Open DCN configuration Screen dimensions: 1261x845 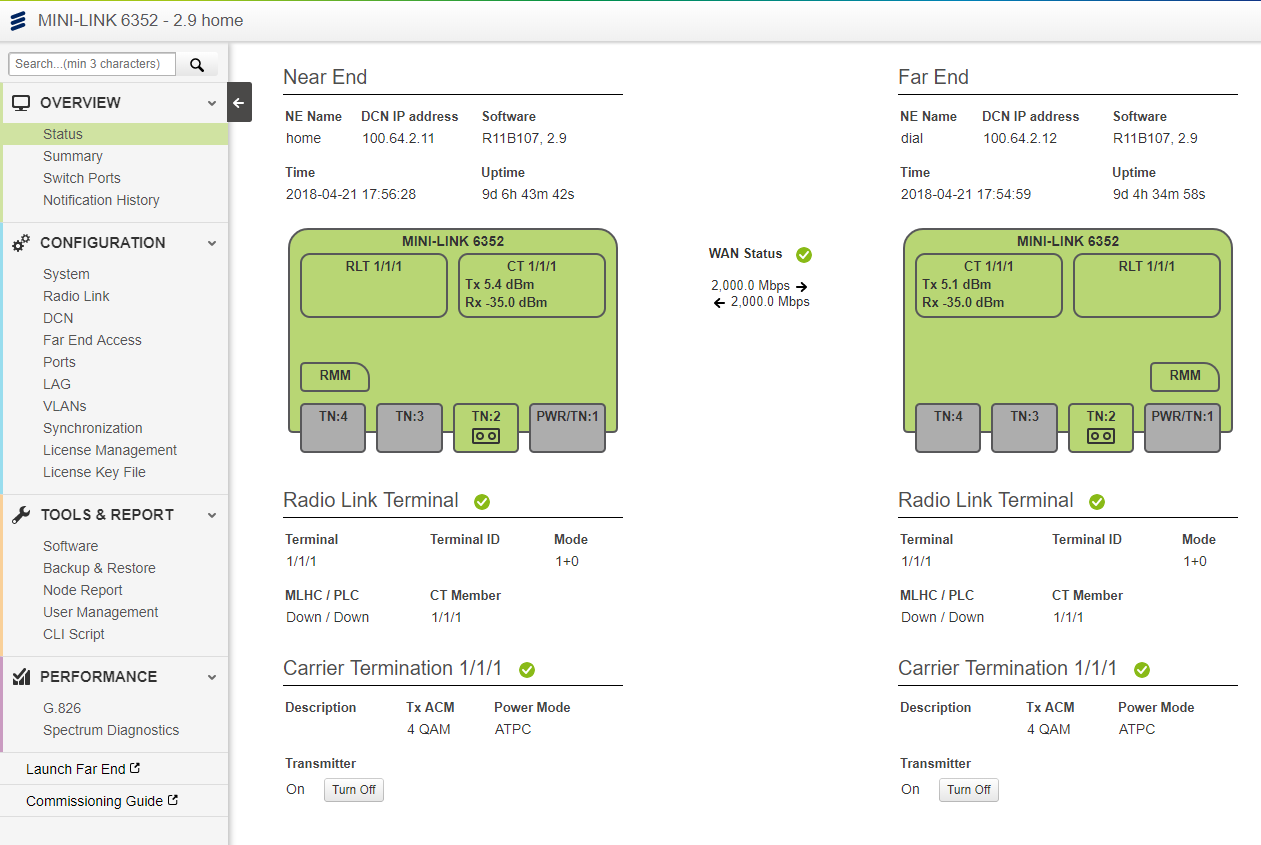[x=58, y=318]
